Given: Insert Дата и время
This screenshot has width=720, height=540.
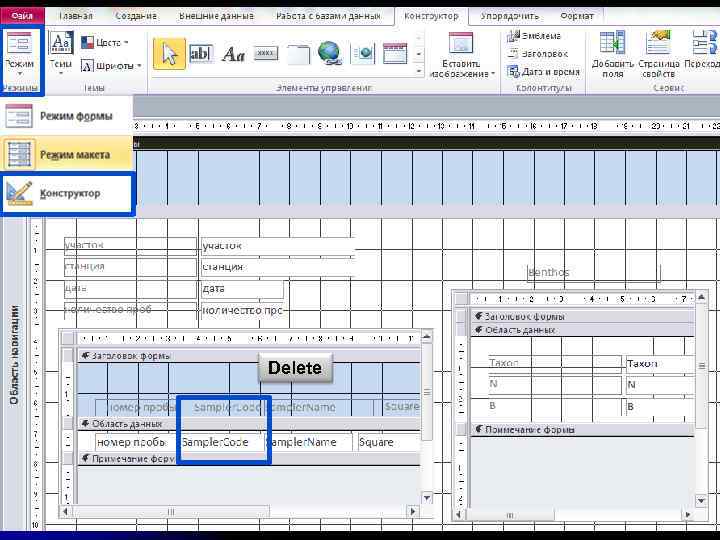Looking at the screenshot, I should (543, 72).
